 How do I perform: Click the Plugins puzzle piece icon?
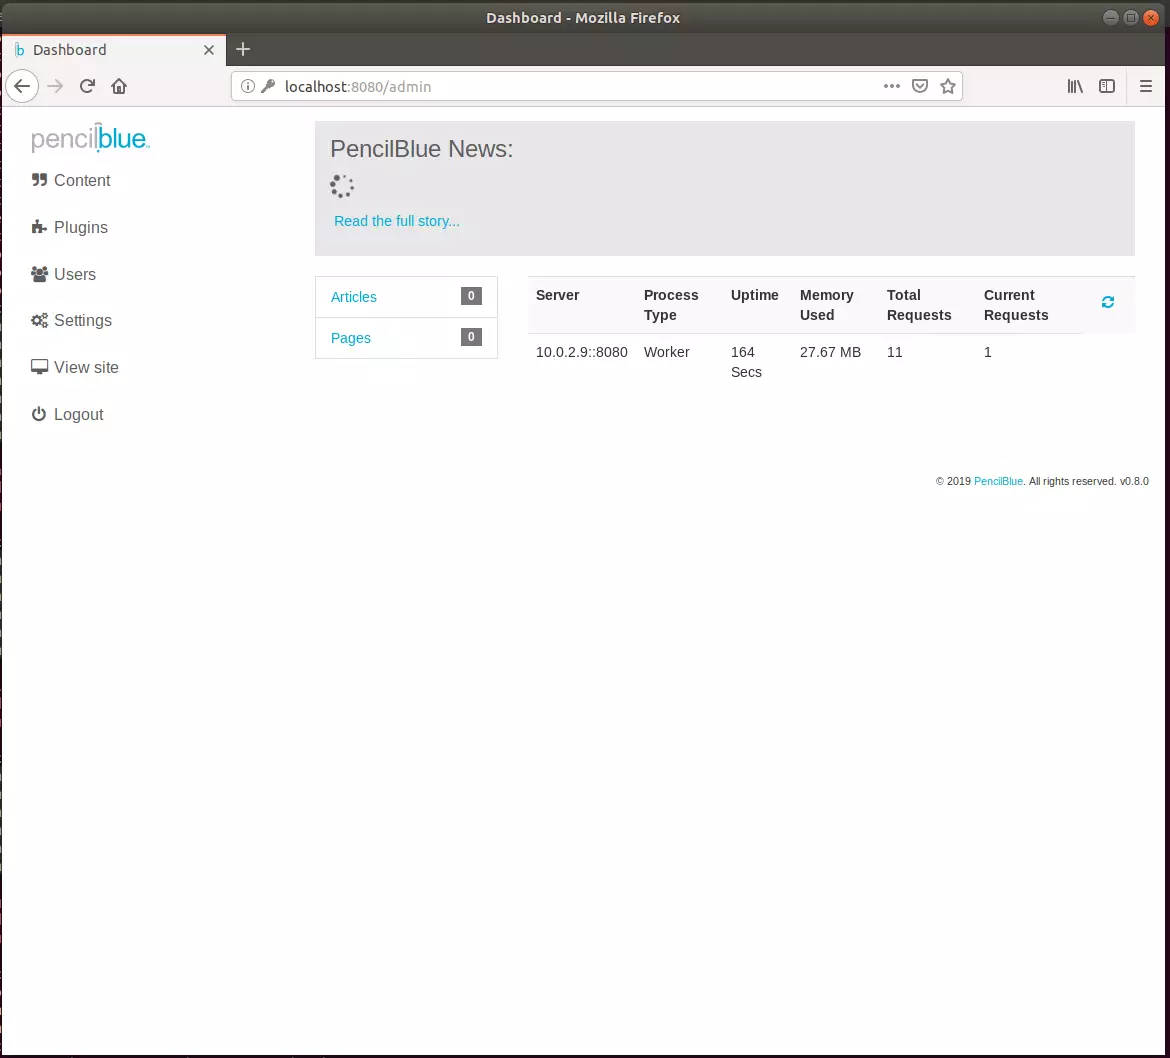pyautogui.click(x=40, y=227)
